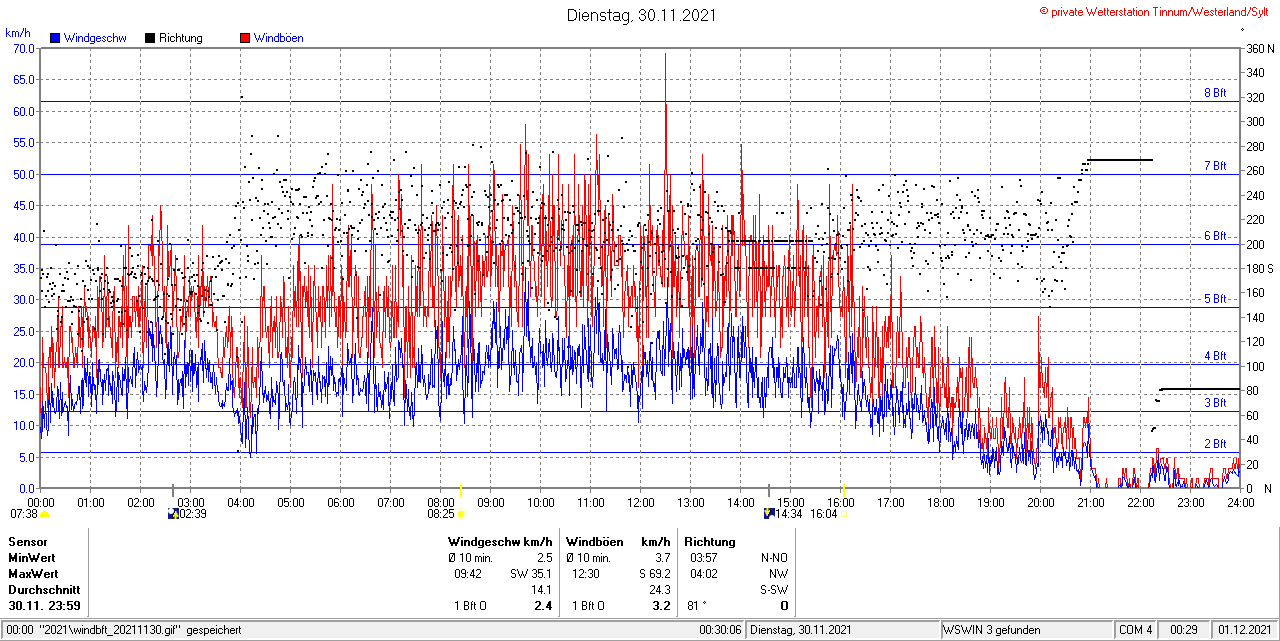Click the black Richtung legend swatch
1280x641 pixels.
click(x=150, y=38)
